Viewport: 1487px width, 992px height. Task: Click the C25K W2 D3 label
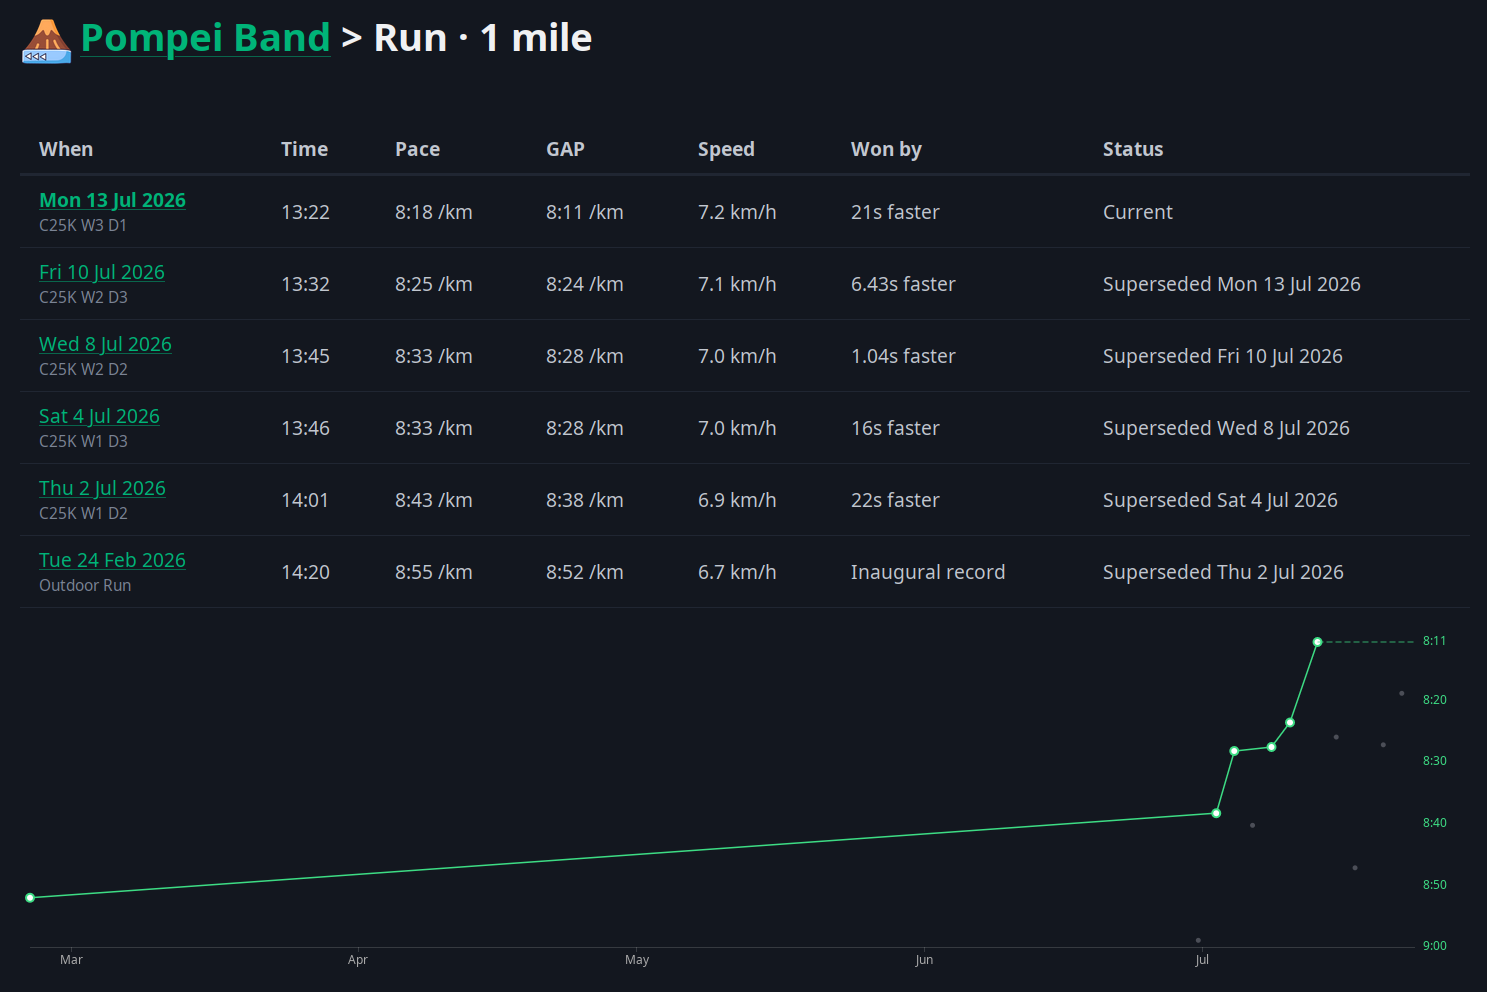tap(83, 298)
